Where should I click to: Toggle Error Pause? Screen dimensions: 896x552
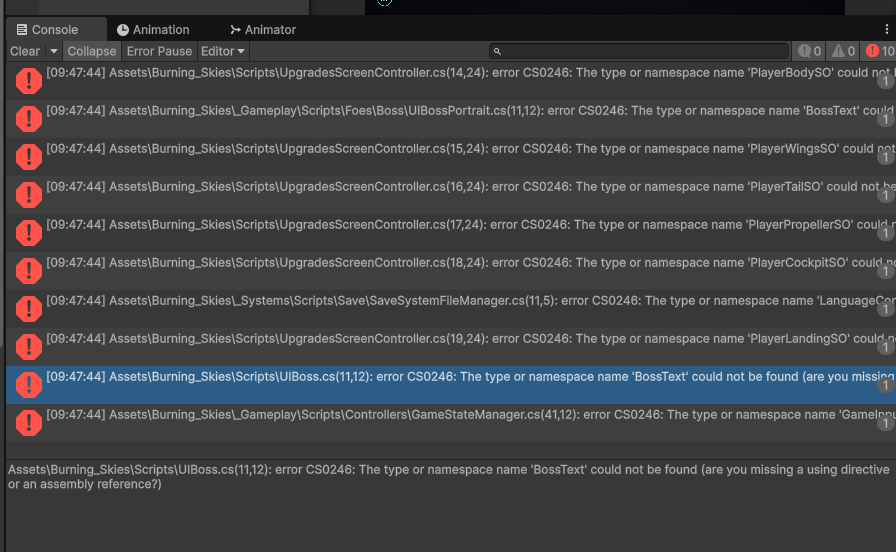(x=159, y=51)
